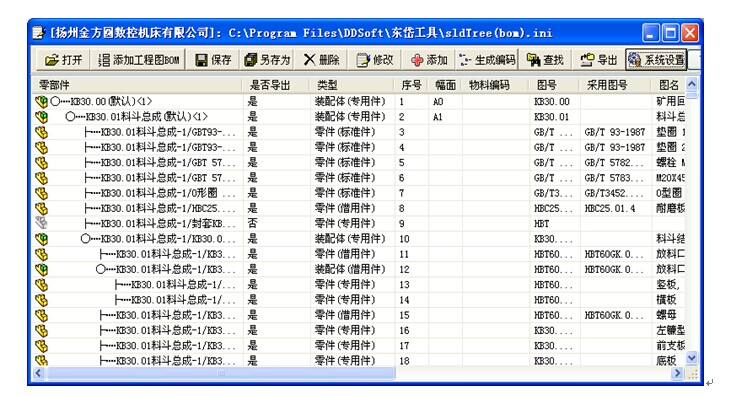Click the assembly icon of sequence 10 row

point(41,239)
